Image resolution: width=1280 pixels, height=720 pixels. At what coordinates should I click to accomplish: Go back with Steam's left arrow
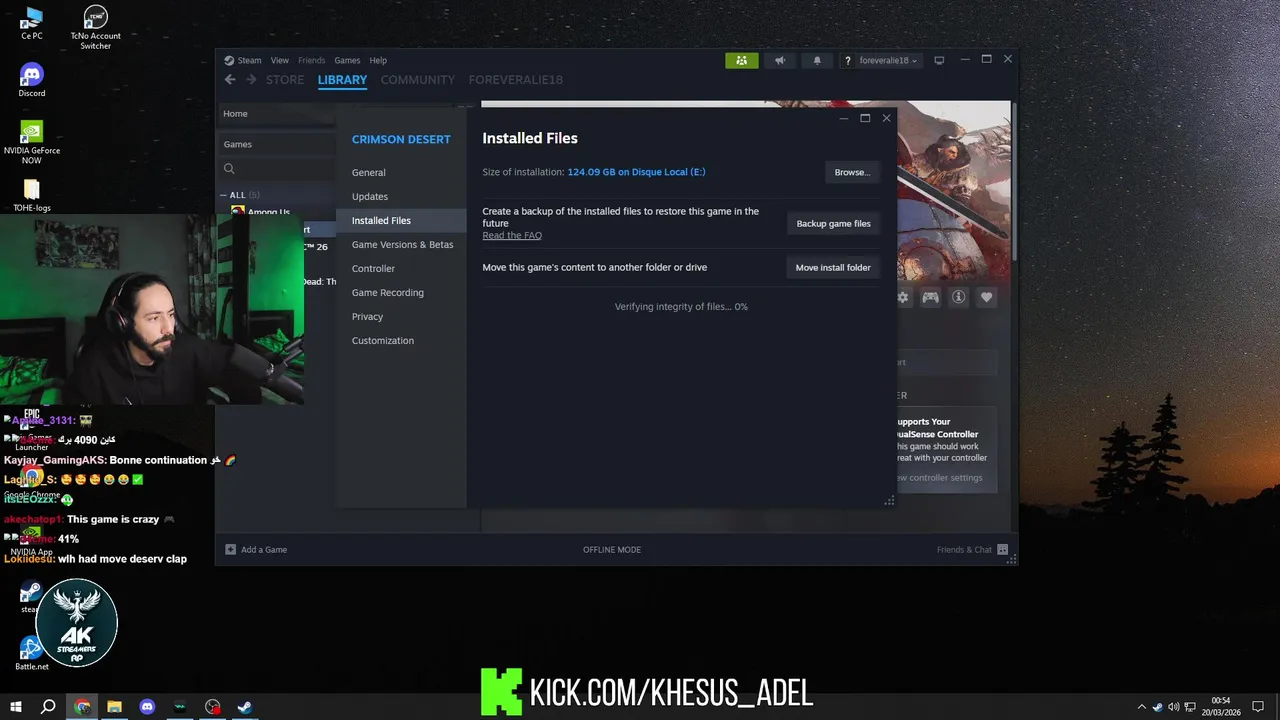click(x=230, y=80)
